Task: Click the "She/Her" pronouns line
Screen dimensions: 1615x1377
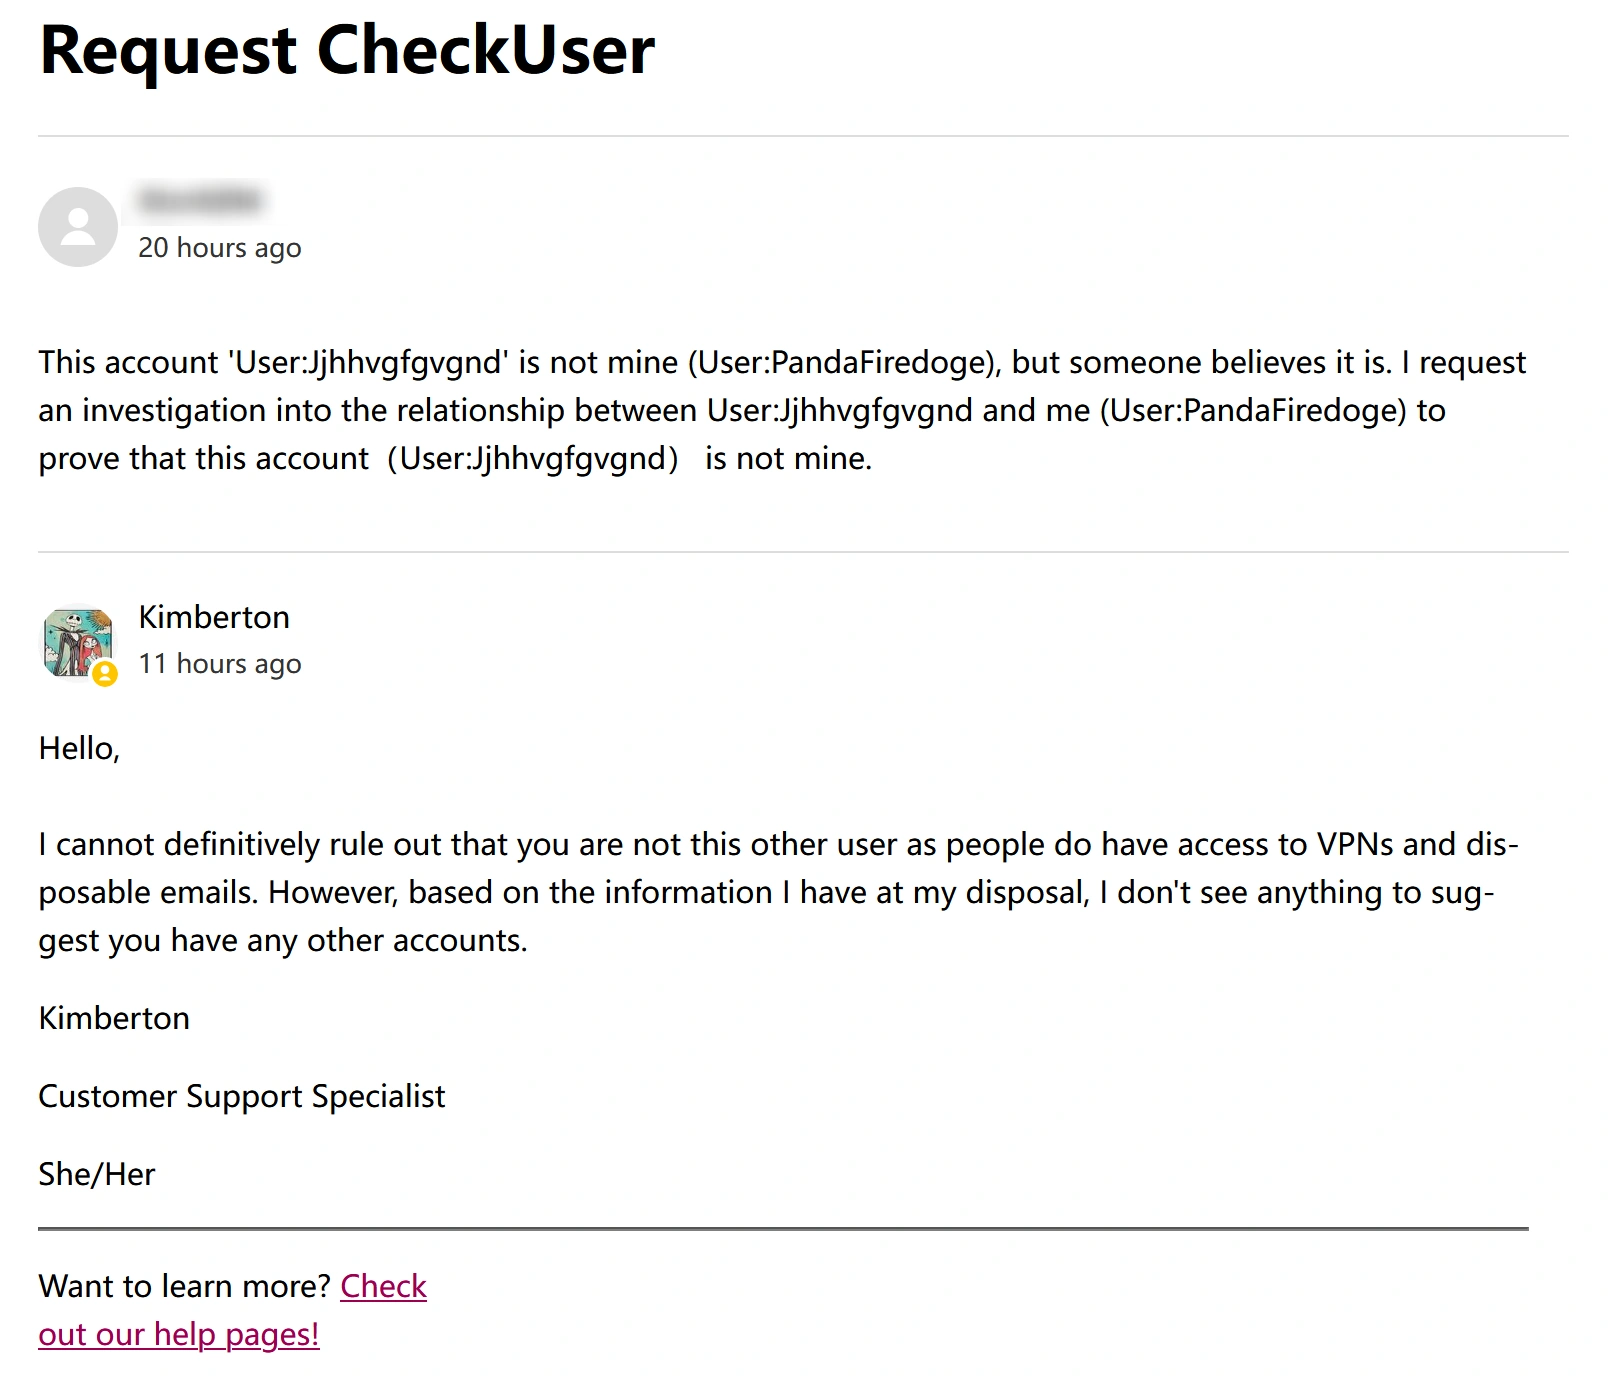Action: click(x=97, y=1174)
